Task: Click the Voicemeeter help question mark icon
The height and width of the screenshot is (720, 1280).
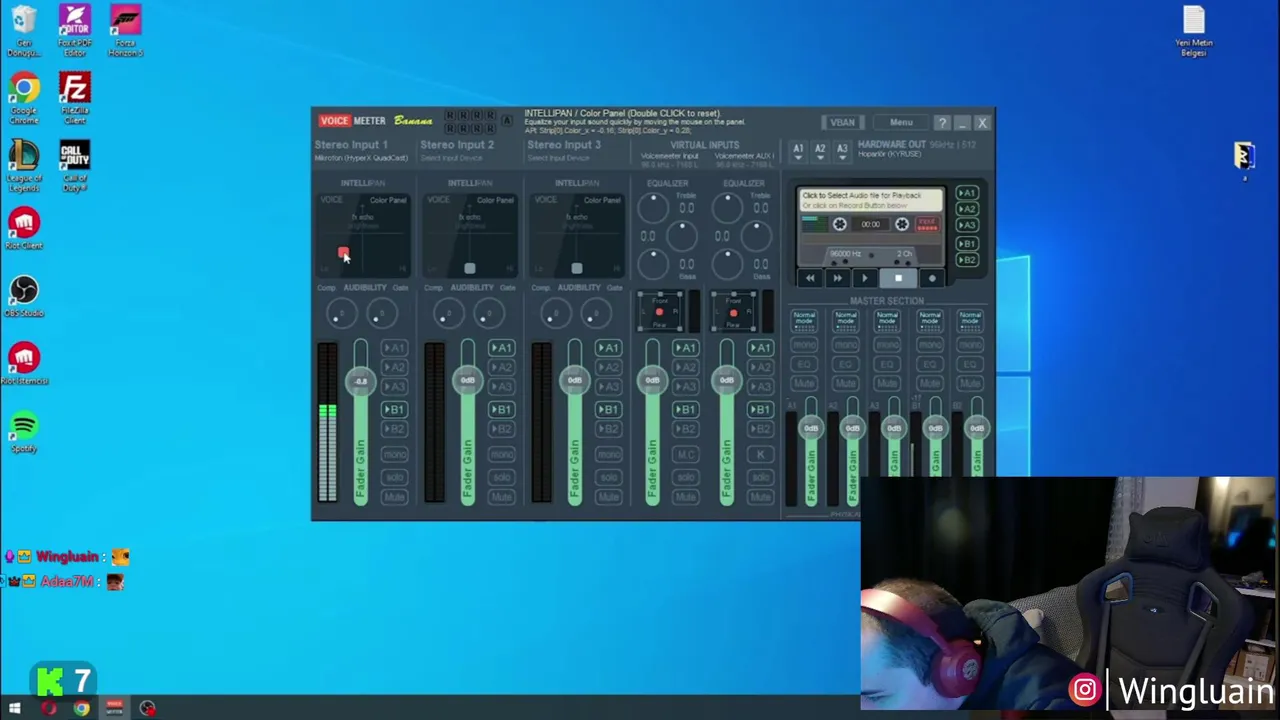Action: click(x=942, y=122)
